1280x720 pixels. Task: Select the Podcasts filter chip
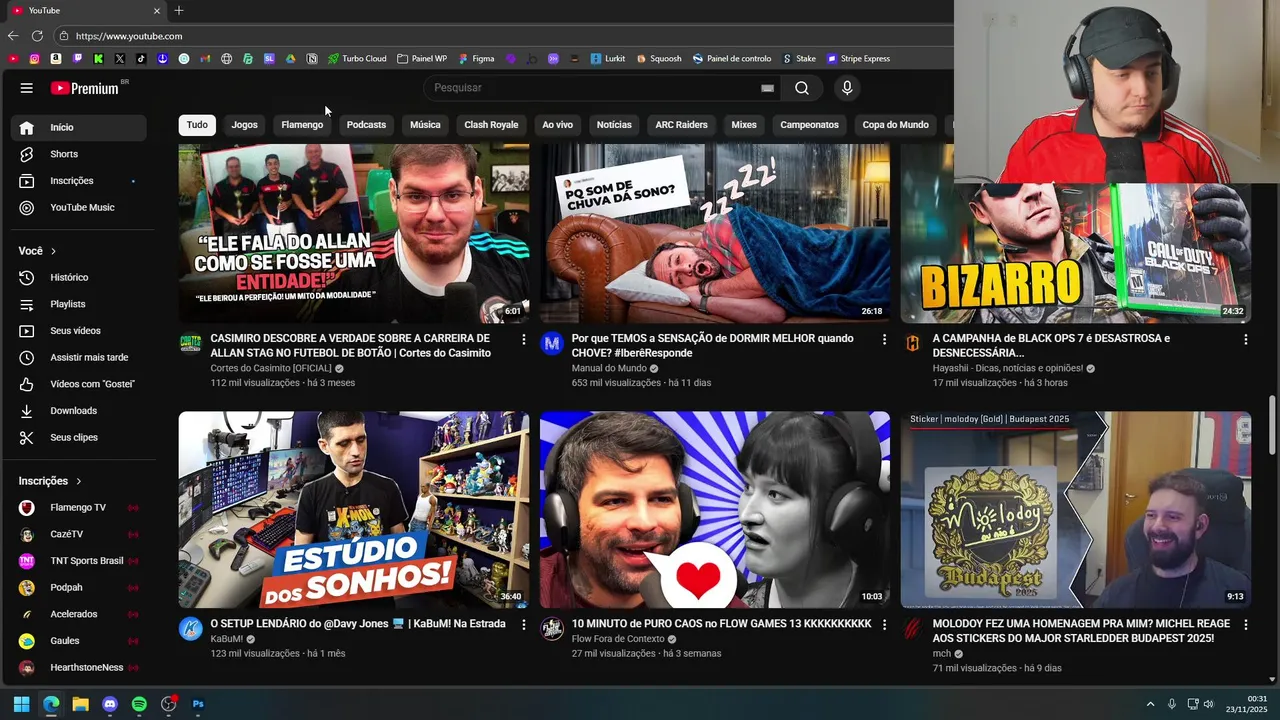(366, 125)
